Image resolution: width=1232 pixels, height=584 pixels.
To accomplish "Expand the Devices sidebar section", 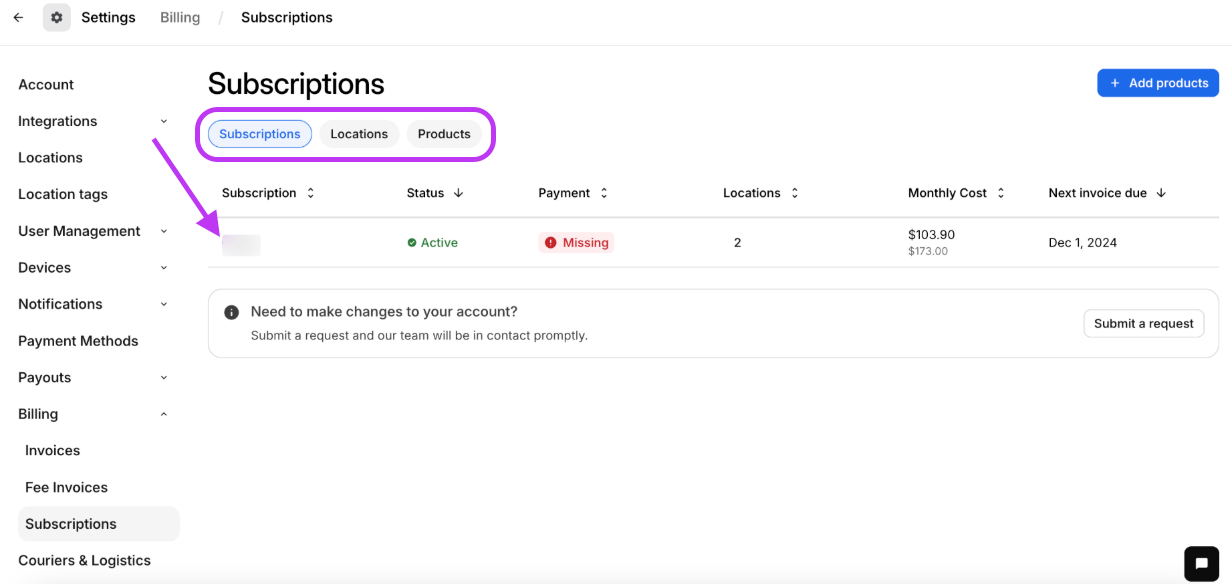I will 163,267.
